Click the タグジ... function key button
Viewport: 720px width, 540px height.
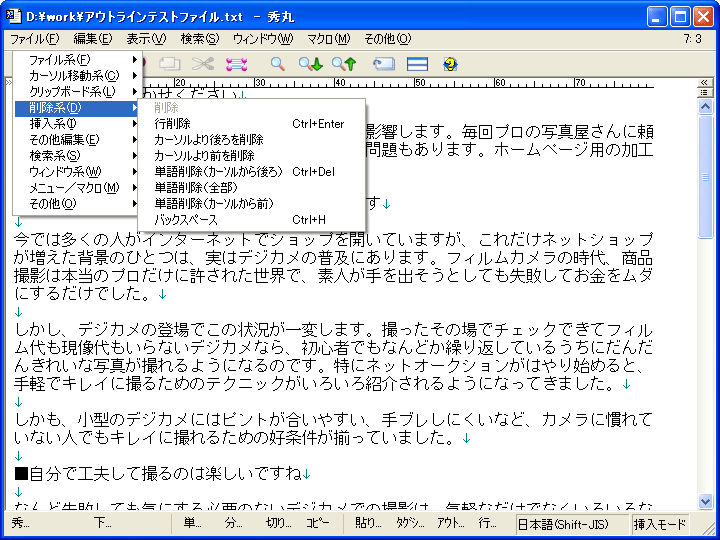click(410, 523)
